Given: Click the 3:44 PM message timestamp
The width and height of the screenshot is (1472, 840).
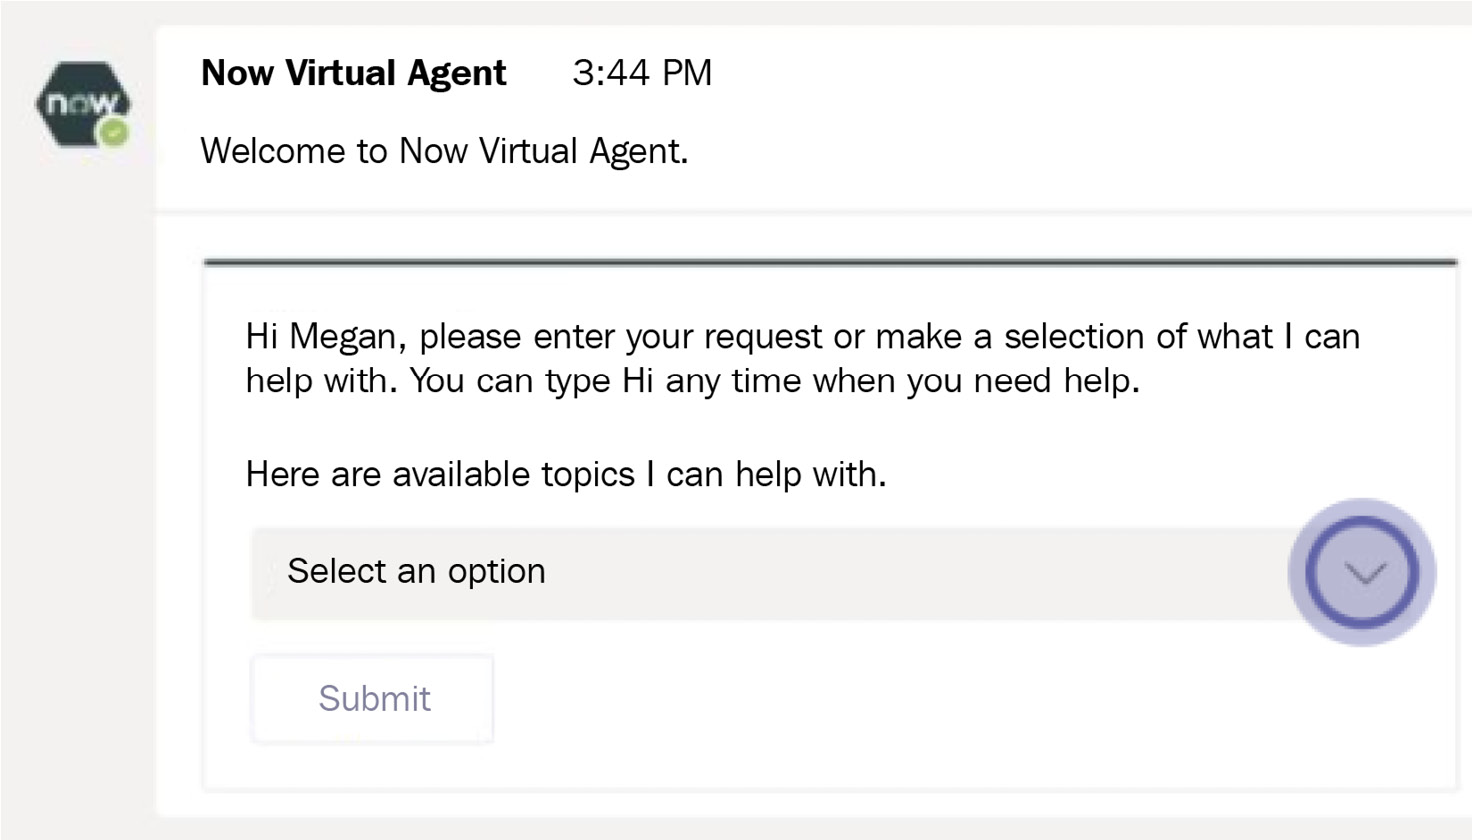Looking at the screenshot, I should 642,73.
